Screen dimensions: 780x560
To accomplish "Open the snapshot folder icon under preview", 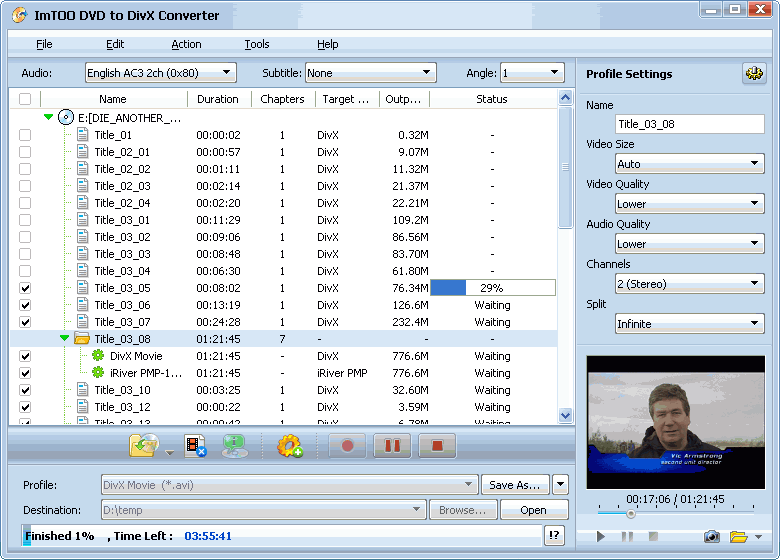I will point(739,537).
